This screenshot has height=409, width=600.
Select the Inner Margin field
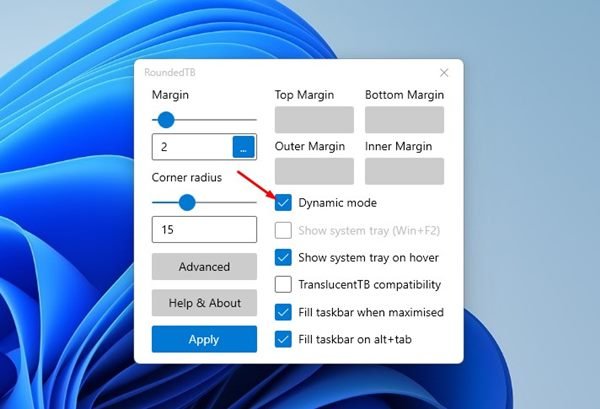(404, 171)
